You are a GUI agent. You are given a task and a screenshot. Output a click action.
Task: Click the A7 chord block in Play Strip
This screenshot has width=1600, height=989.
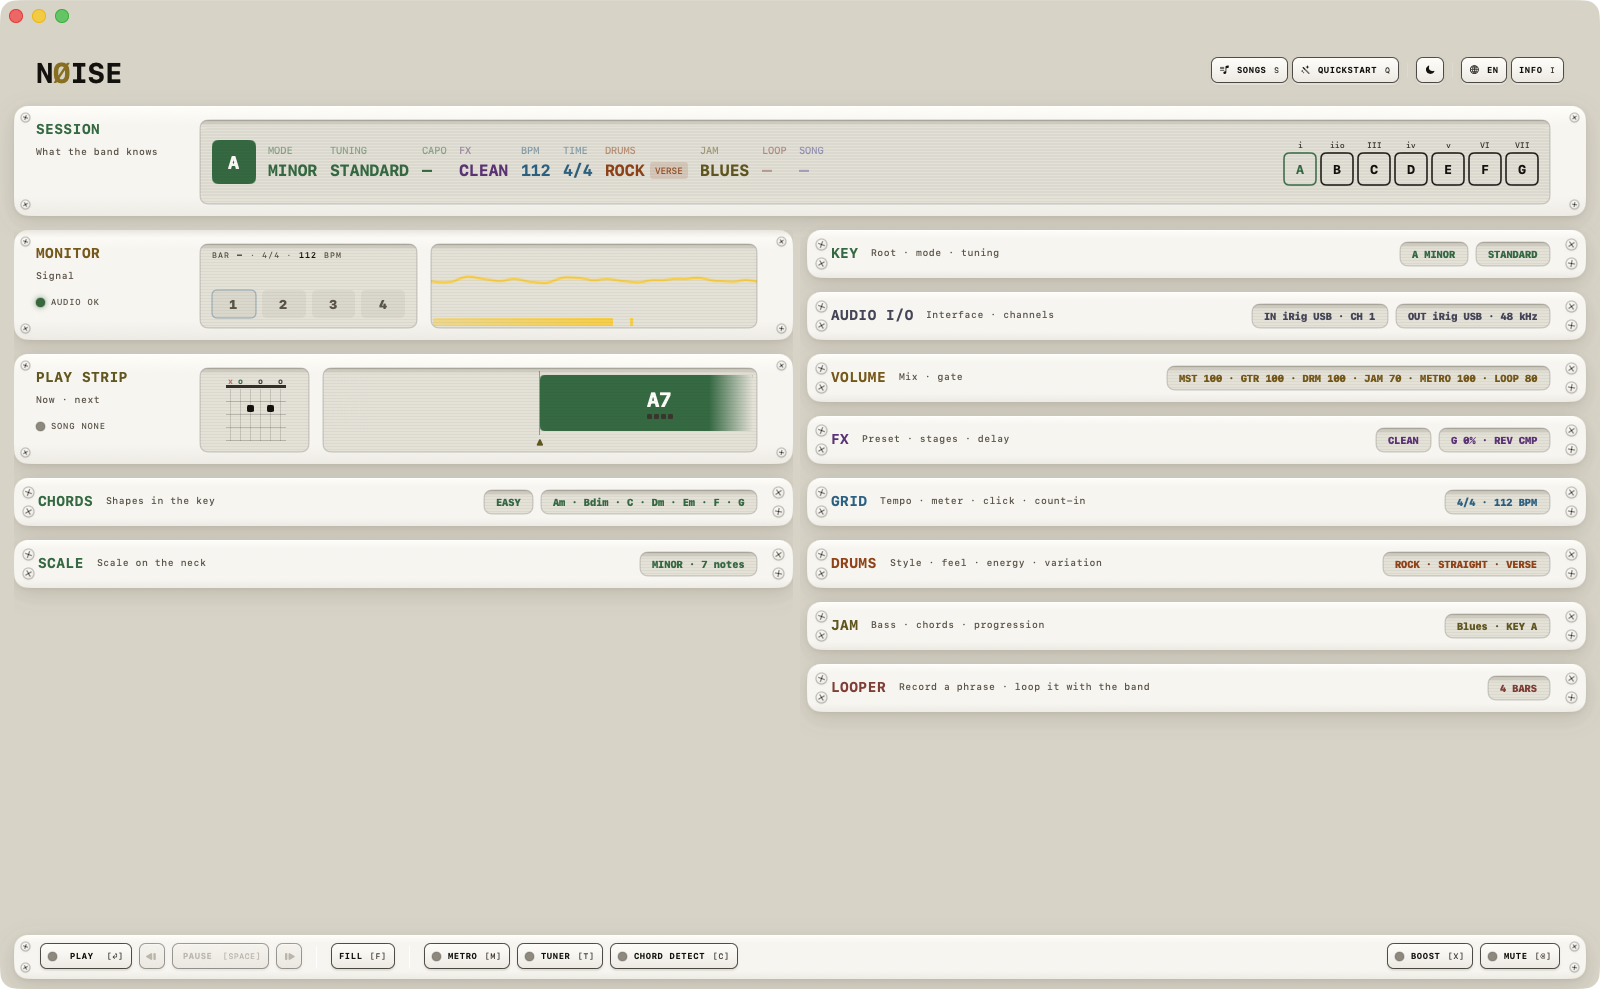646,403
